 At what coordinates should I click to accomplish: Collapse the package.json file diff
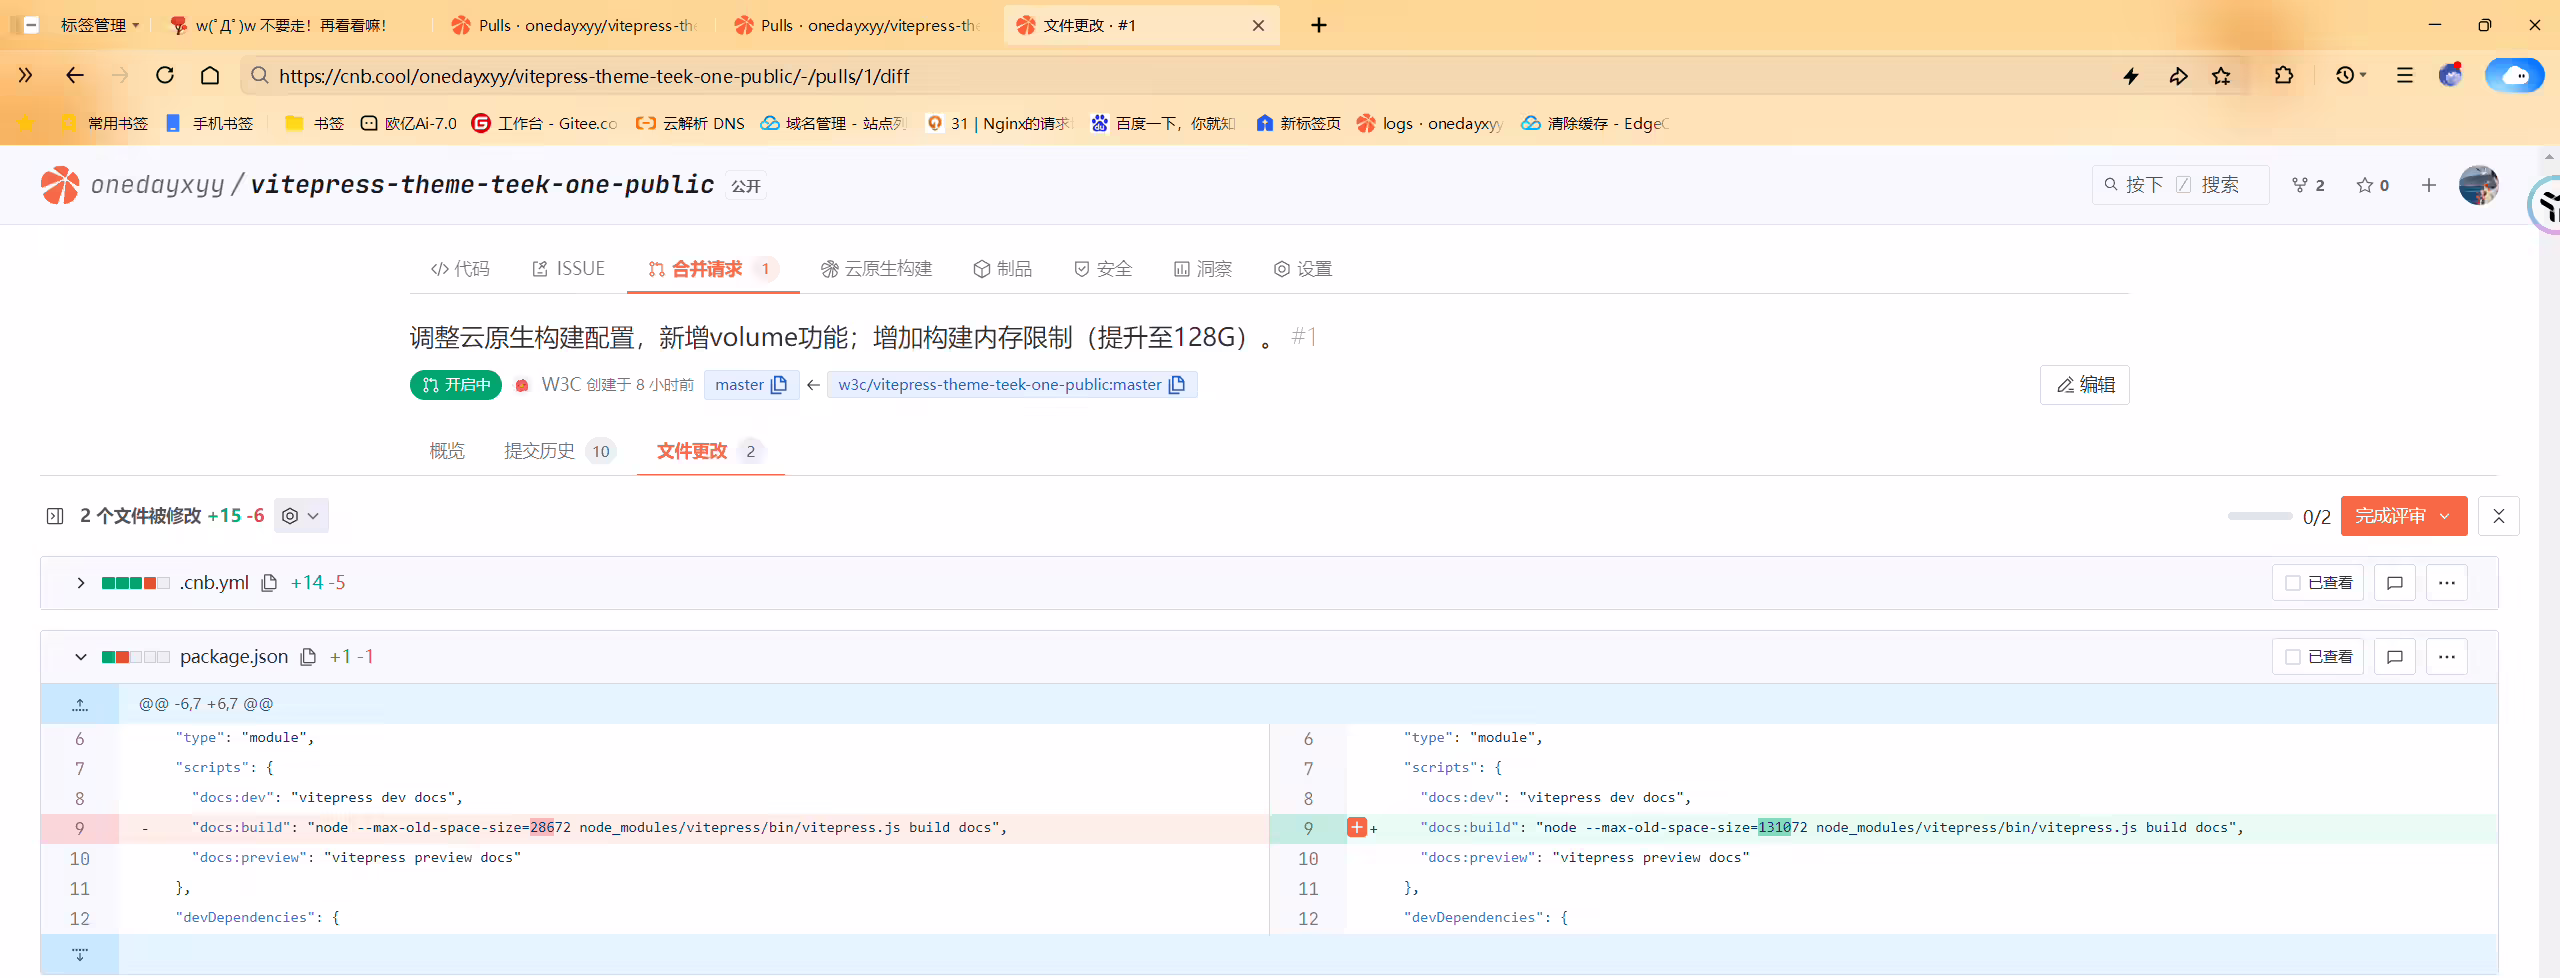click(x=80, y=657)
